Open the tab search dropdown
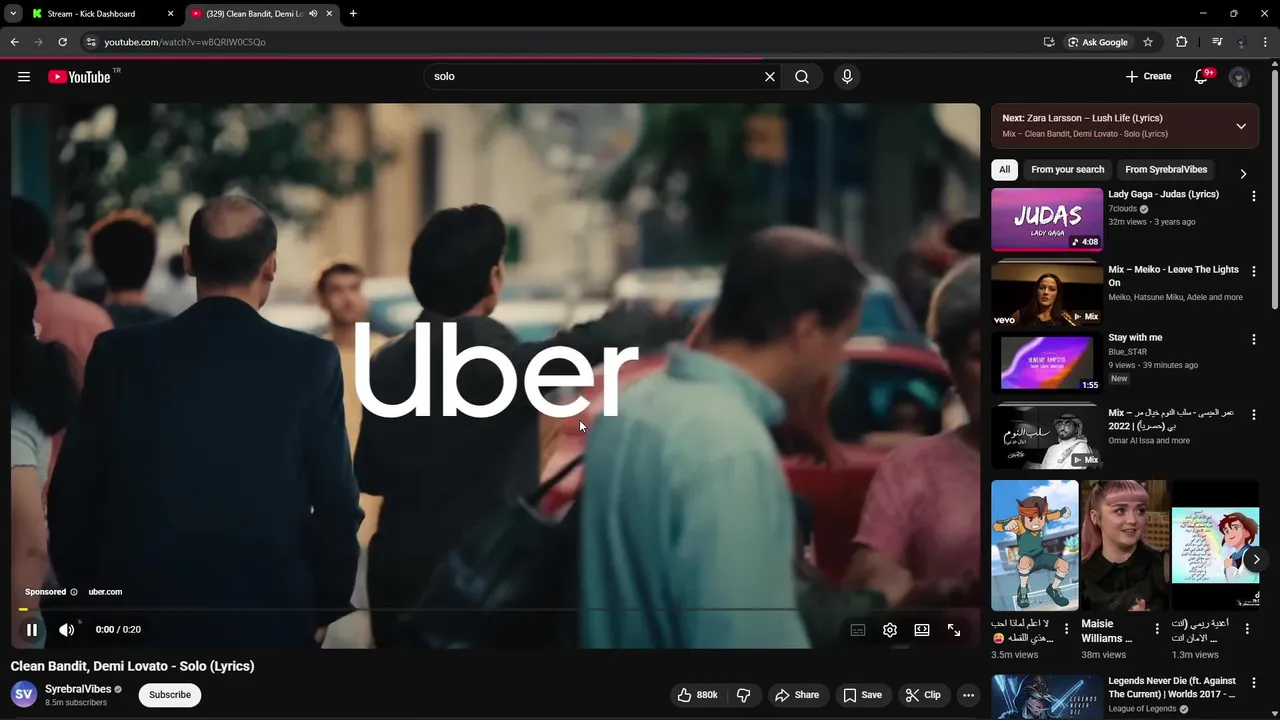Image resolution: width=1280 pixels, height=720 pixels. pos(13,14)
